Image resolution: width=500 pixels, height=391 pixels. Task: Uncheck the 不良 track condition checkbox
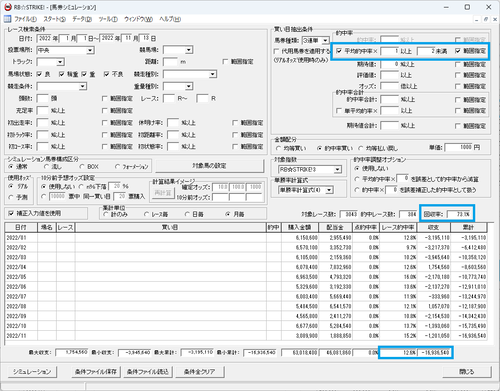[106, 74]
